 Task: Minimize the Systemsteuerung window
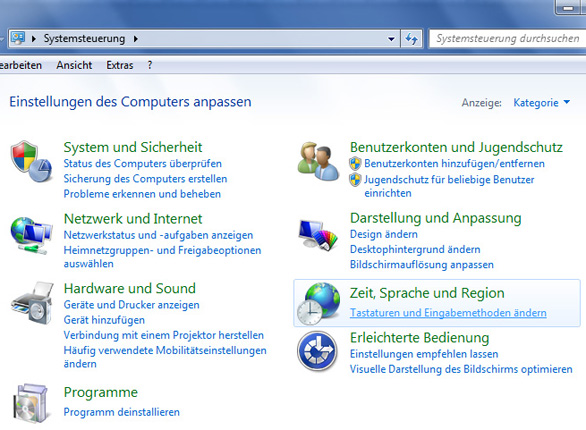click(568, 7)
